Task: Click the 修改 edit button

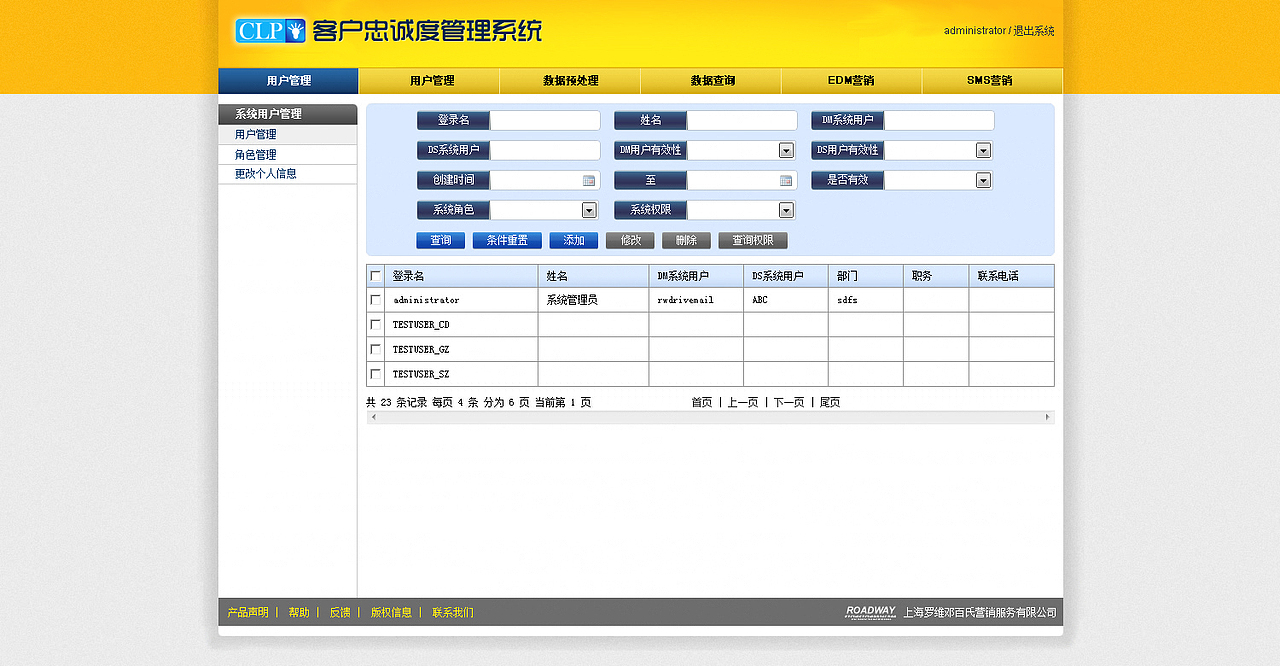Action: [x=630, y=241]
